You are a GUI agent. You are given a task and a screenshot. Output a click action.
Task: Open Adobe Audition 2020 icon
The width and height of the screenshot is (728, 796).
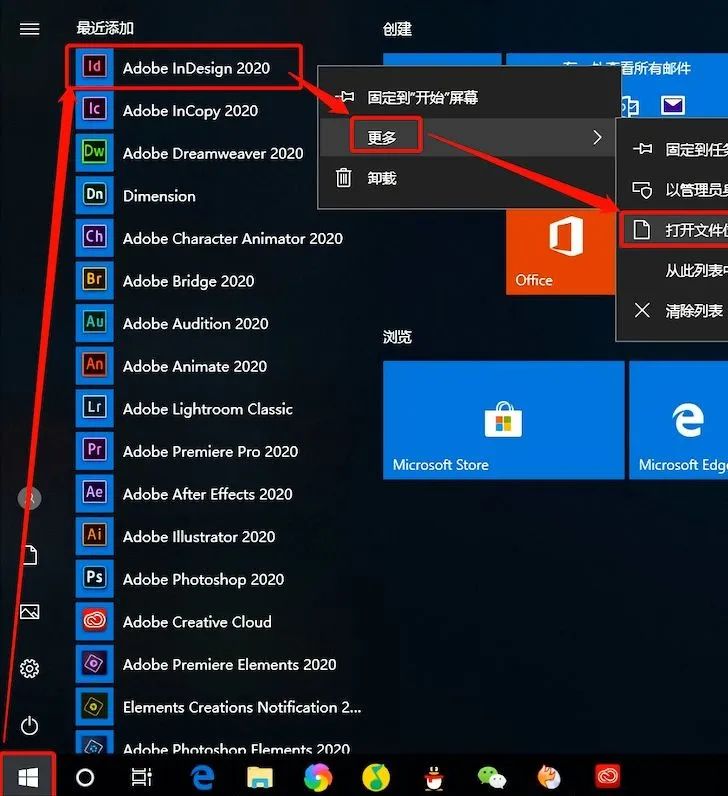(94, 322)
